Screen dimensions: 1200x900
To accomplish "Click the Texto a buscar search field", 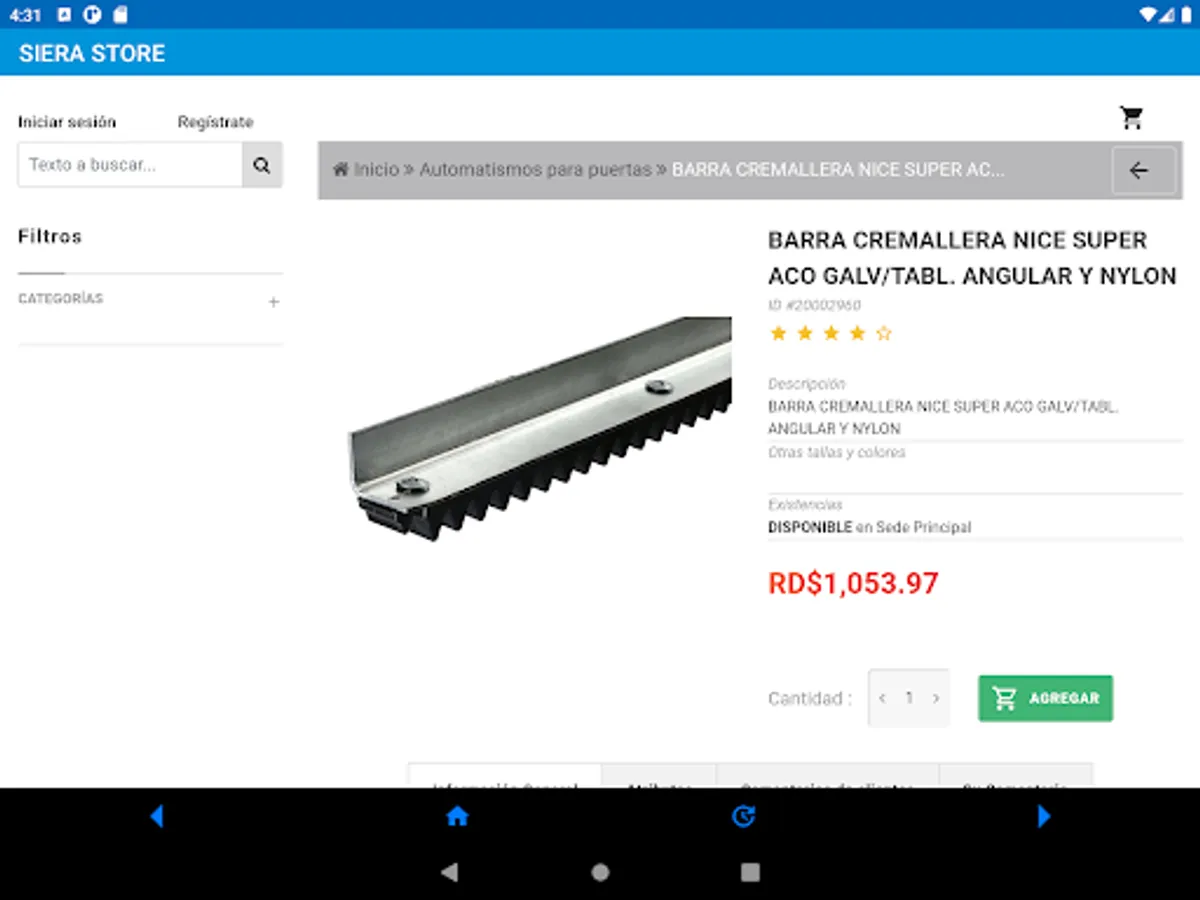I will 130,165.
